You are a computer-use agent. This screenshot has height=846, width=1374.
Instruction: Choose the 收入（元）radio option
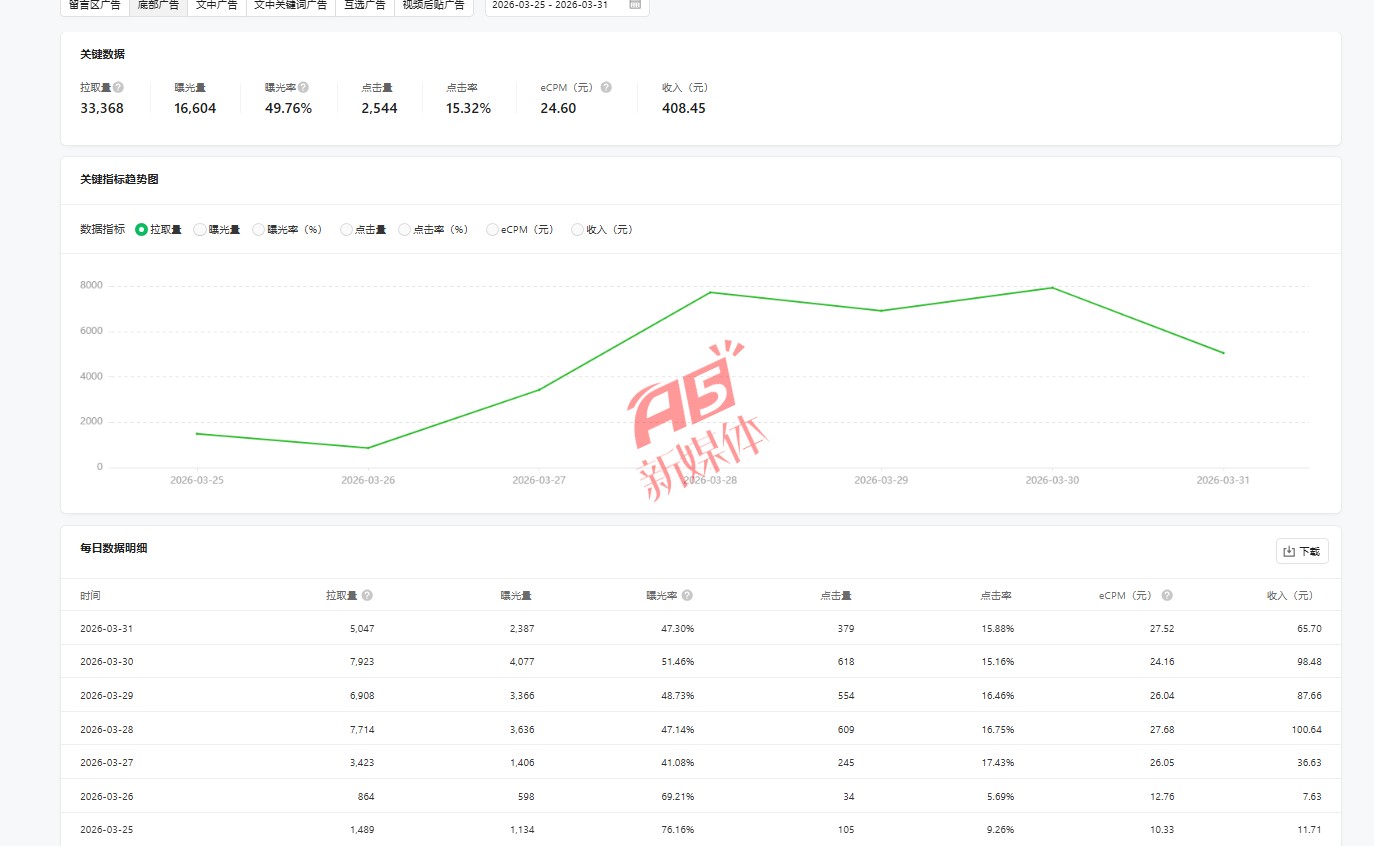pyautogui.click(x=577, y=230)
